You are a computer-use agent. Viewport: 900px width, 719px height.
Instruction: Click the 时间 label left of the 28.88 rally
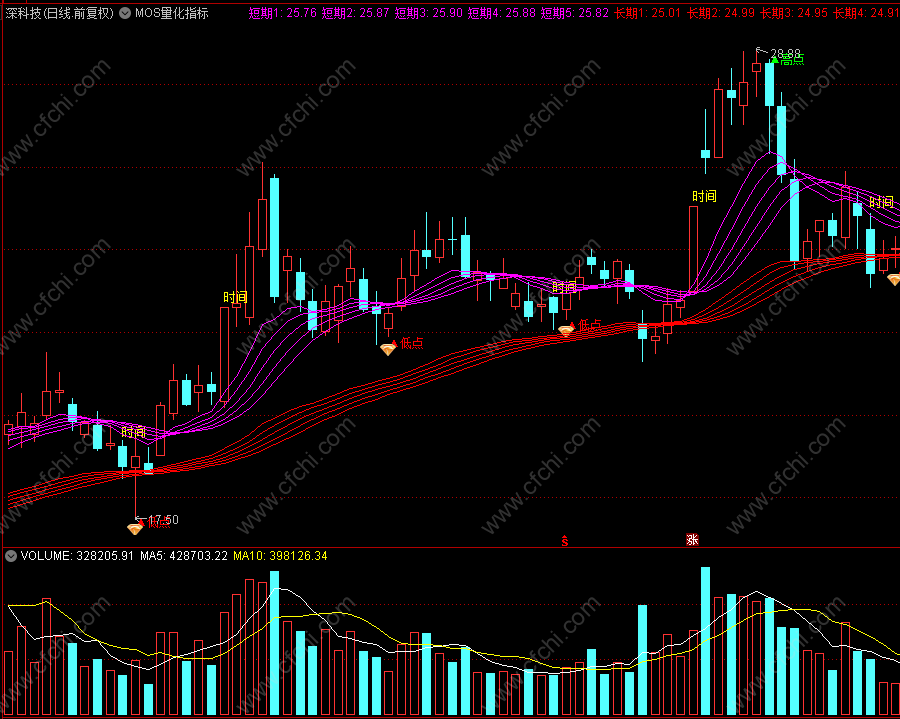704,196
